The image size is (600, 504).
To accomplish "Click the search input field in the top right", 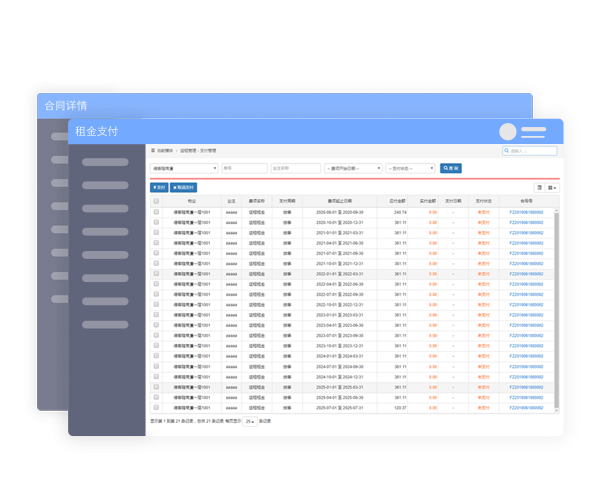I will coord(530,151).
